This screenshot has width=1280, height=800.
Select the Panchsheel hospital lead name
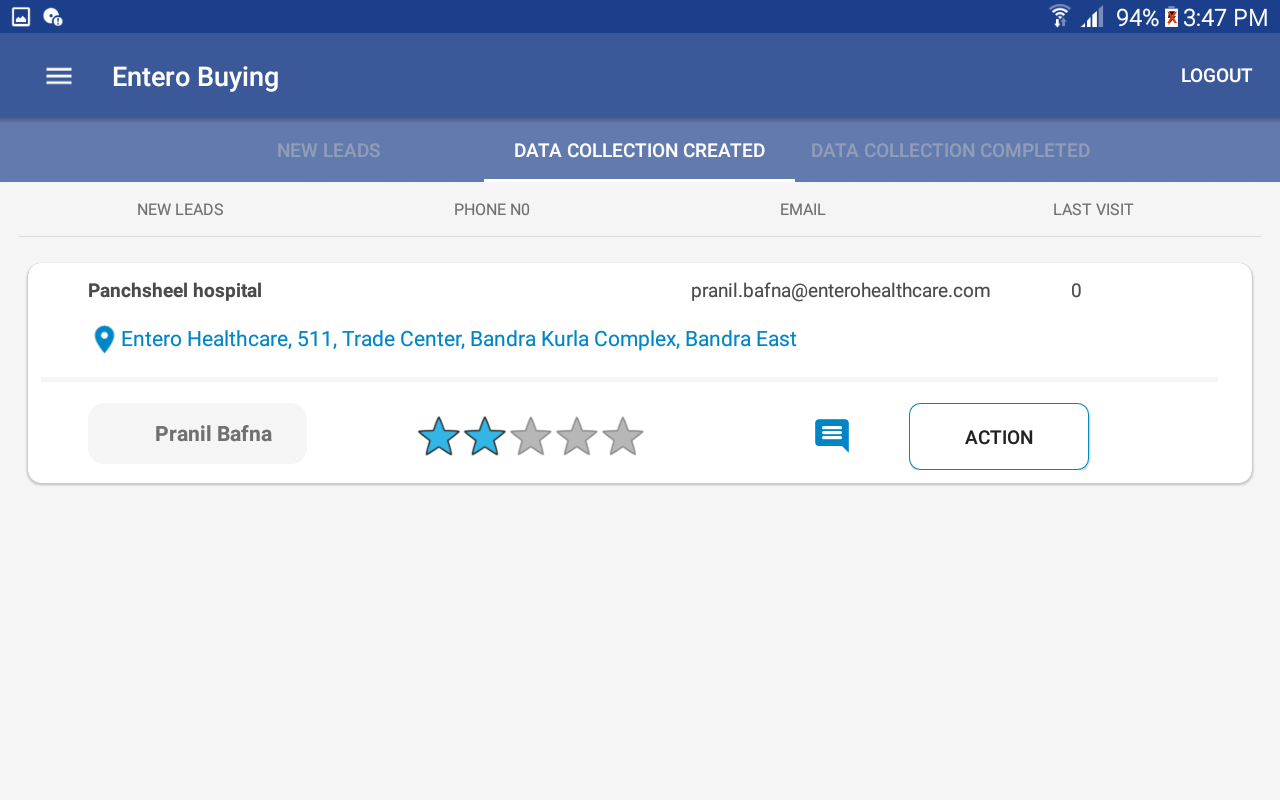click(x=175, y=291)
